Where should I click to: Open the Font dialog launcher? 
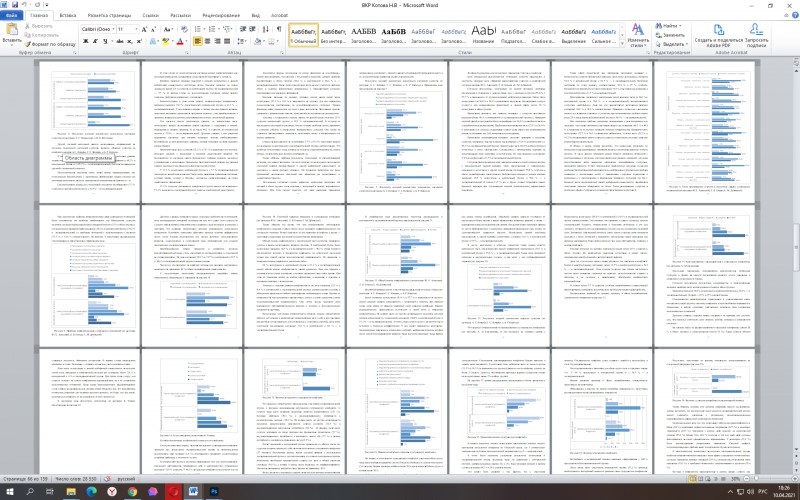pyautogui.click(x=189, y=53)
